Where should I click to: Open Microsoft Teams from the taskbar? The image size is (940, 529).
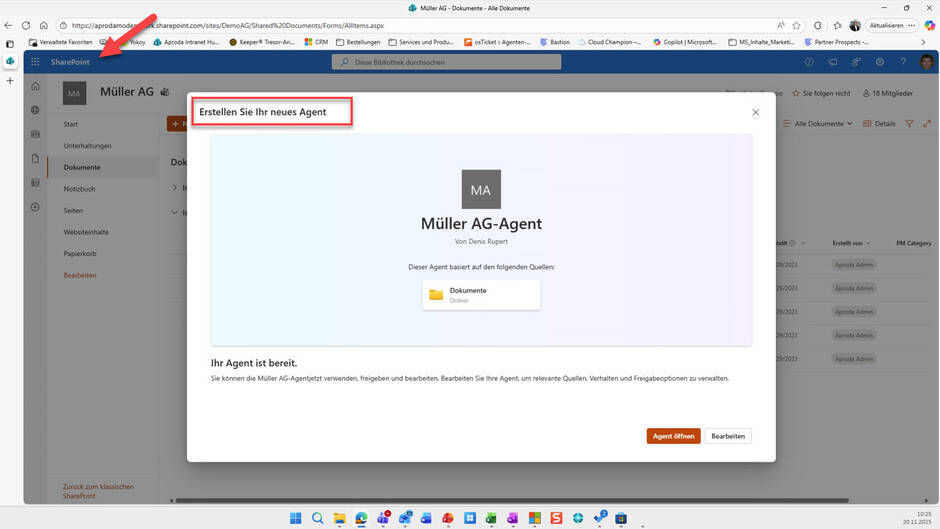(x=383, y=518)
